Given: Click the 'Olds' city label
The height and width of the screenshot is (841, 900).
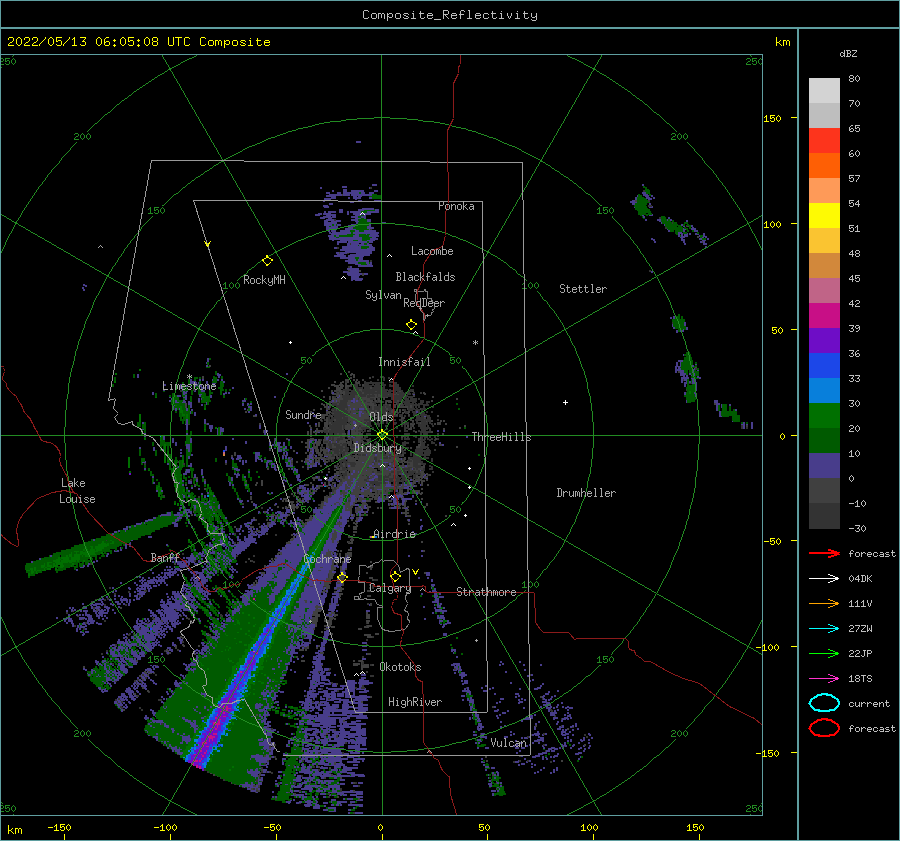Looking at the screenshot, I should click(x=381, y=417).
